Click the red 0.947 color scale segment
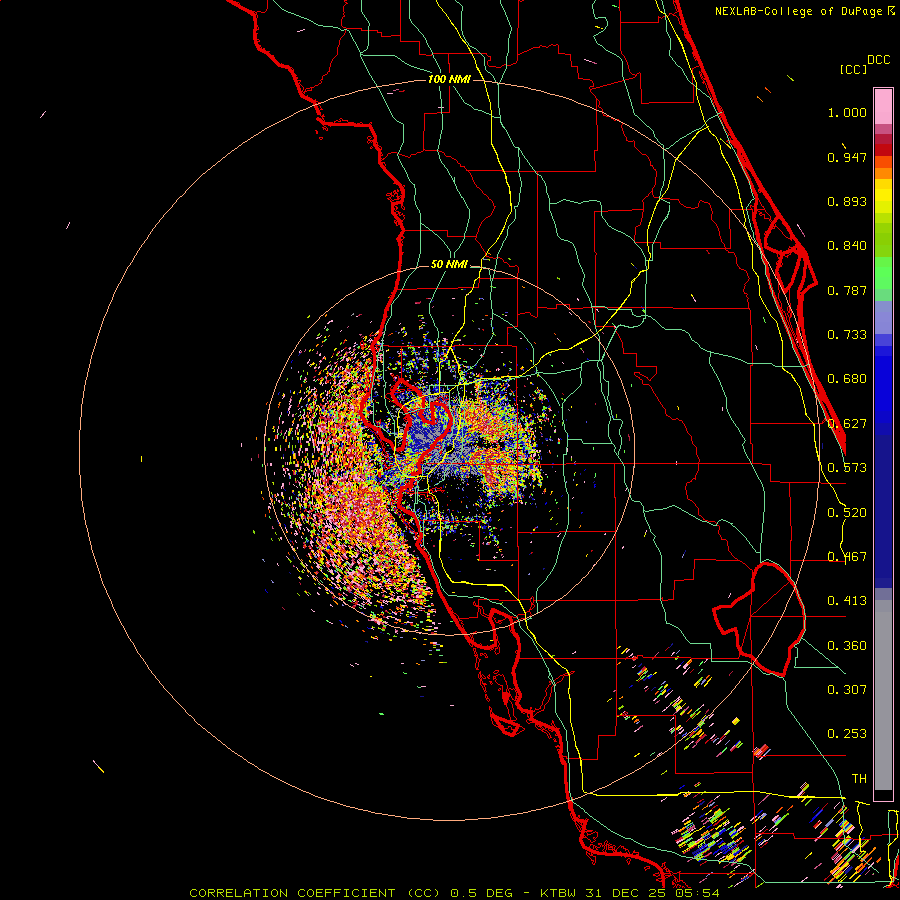Screen dimensions: 900x900 [883, 150]
